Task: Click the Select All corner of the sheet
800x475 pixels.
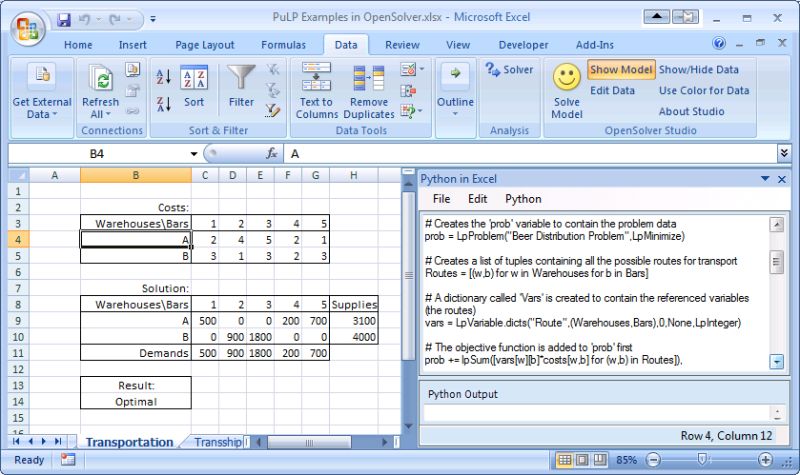Action: click(19, 176)
